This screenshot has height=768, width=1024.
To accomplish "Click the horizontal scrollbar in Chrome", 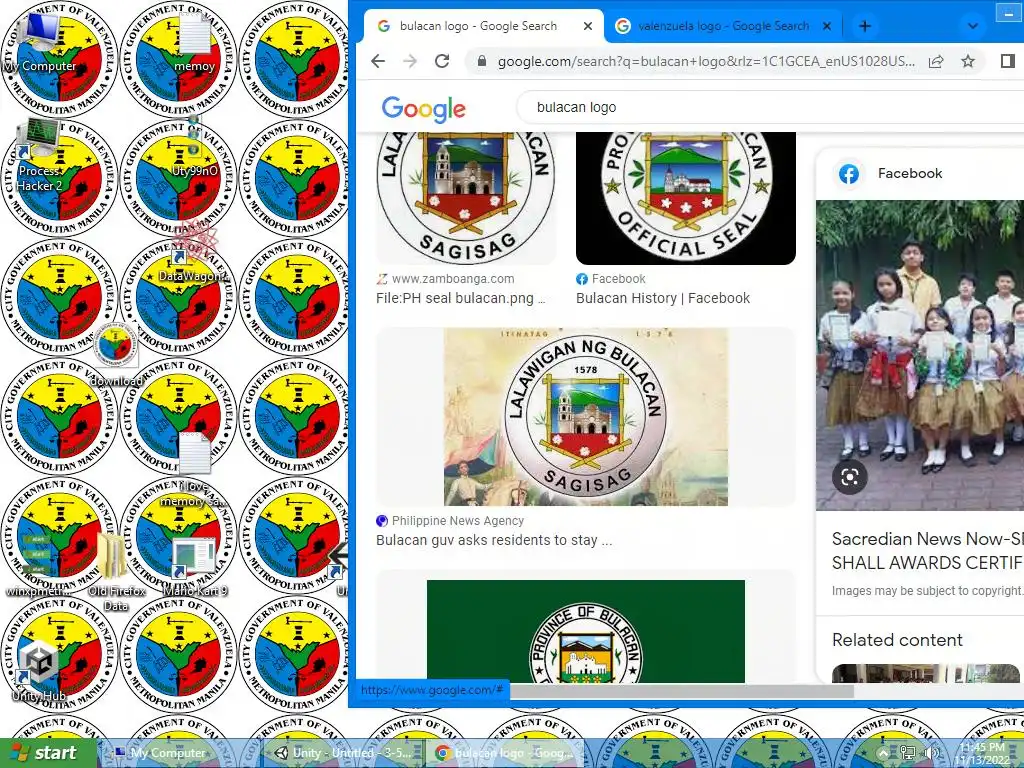I will [682, 691].
